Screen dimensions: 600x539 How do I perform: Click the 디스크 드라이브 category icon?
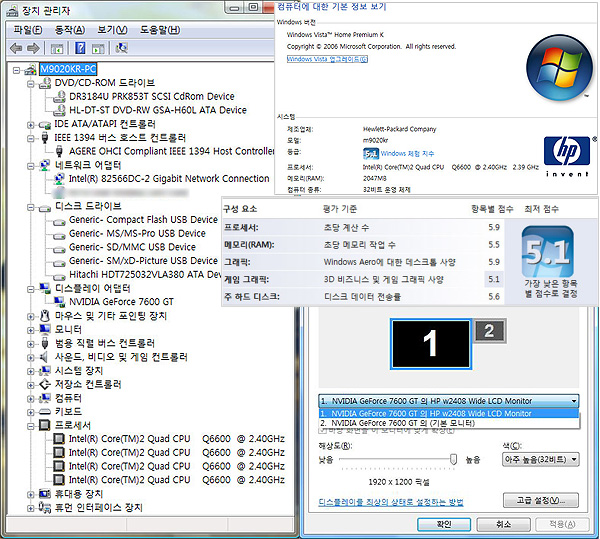[45, 208]
